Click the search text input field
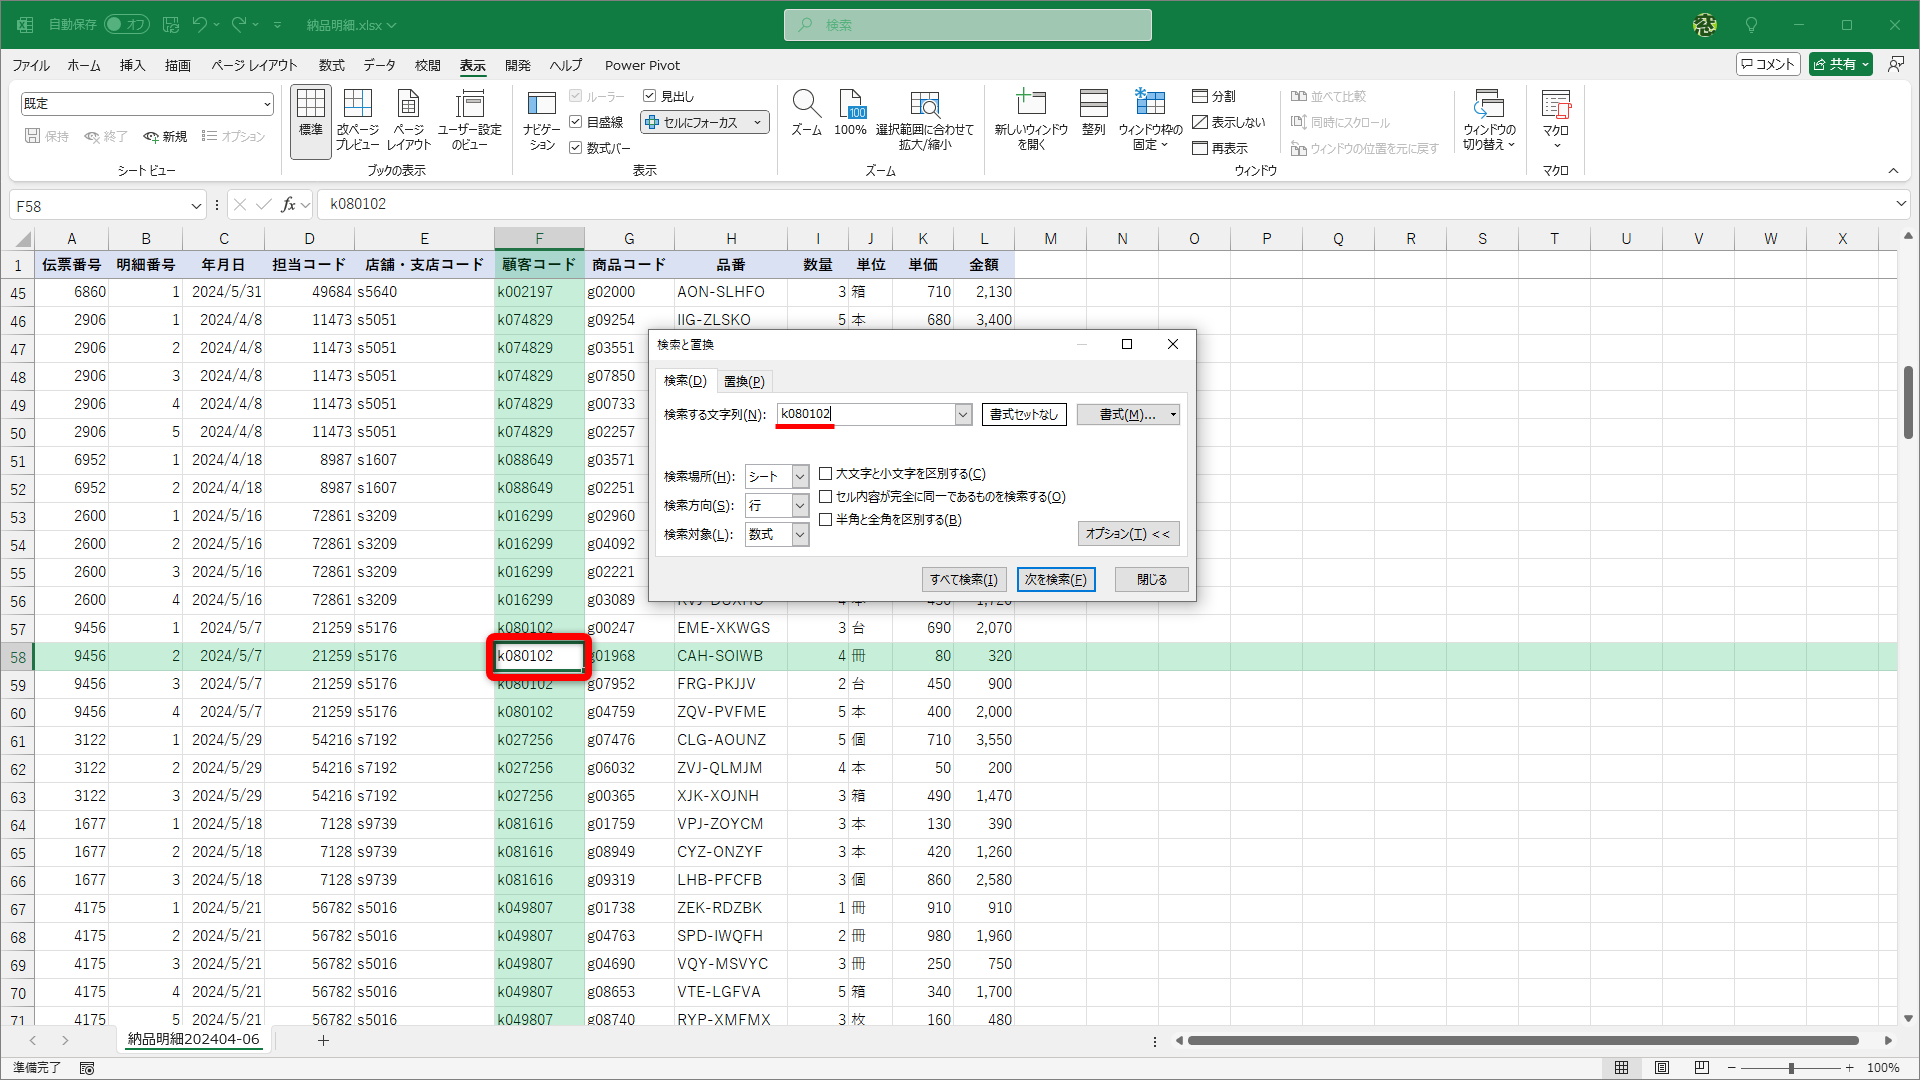 click(x=865, y=414)
